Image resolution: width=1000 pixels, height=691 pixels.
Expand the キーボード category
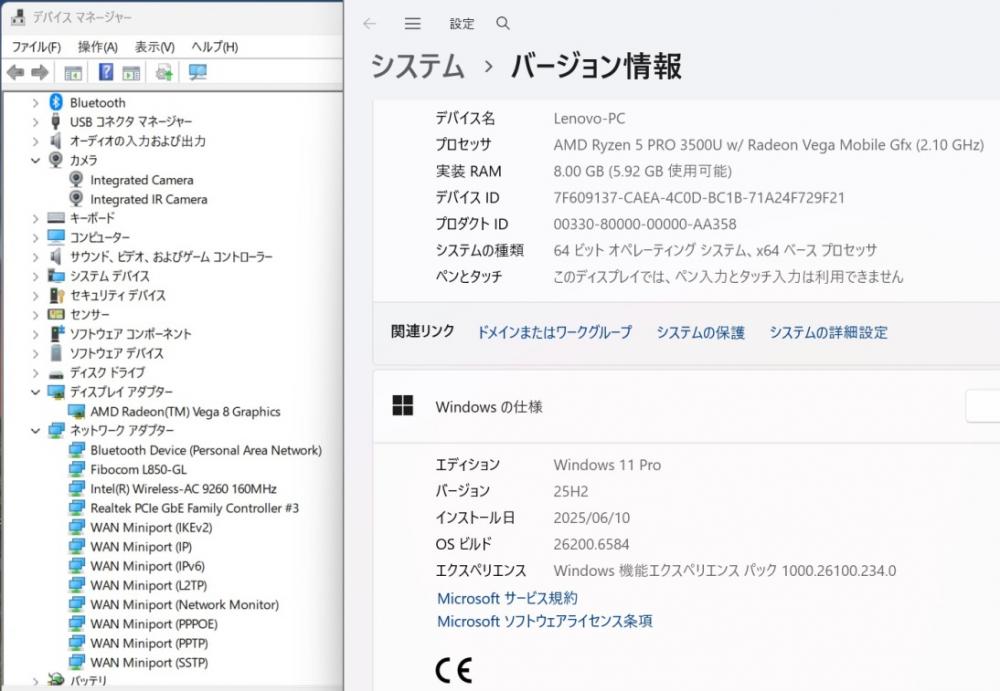36,218
